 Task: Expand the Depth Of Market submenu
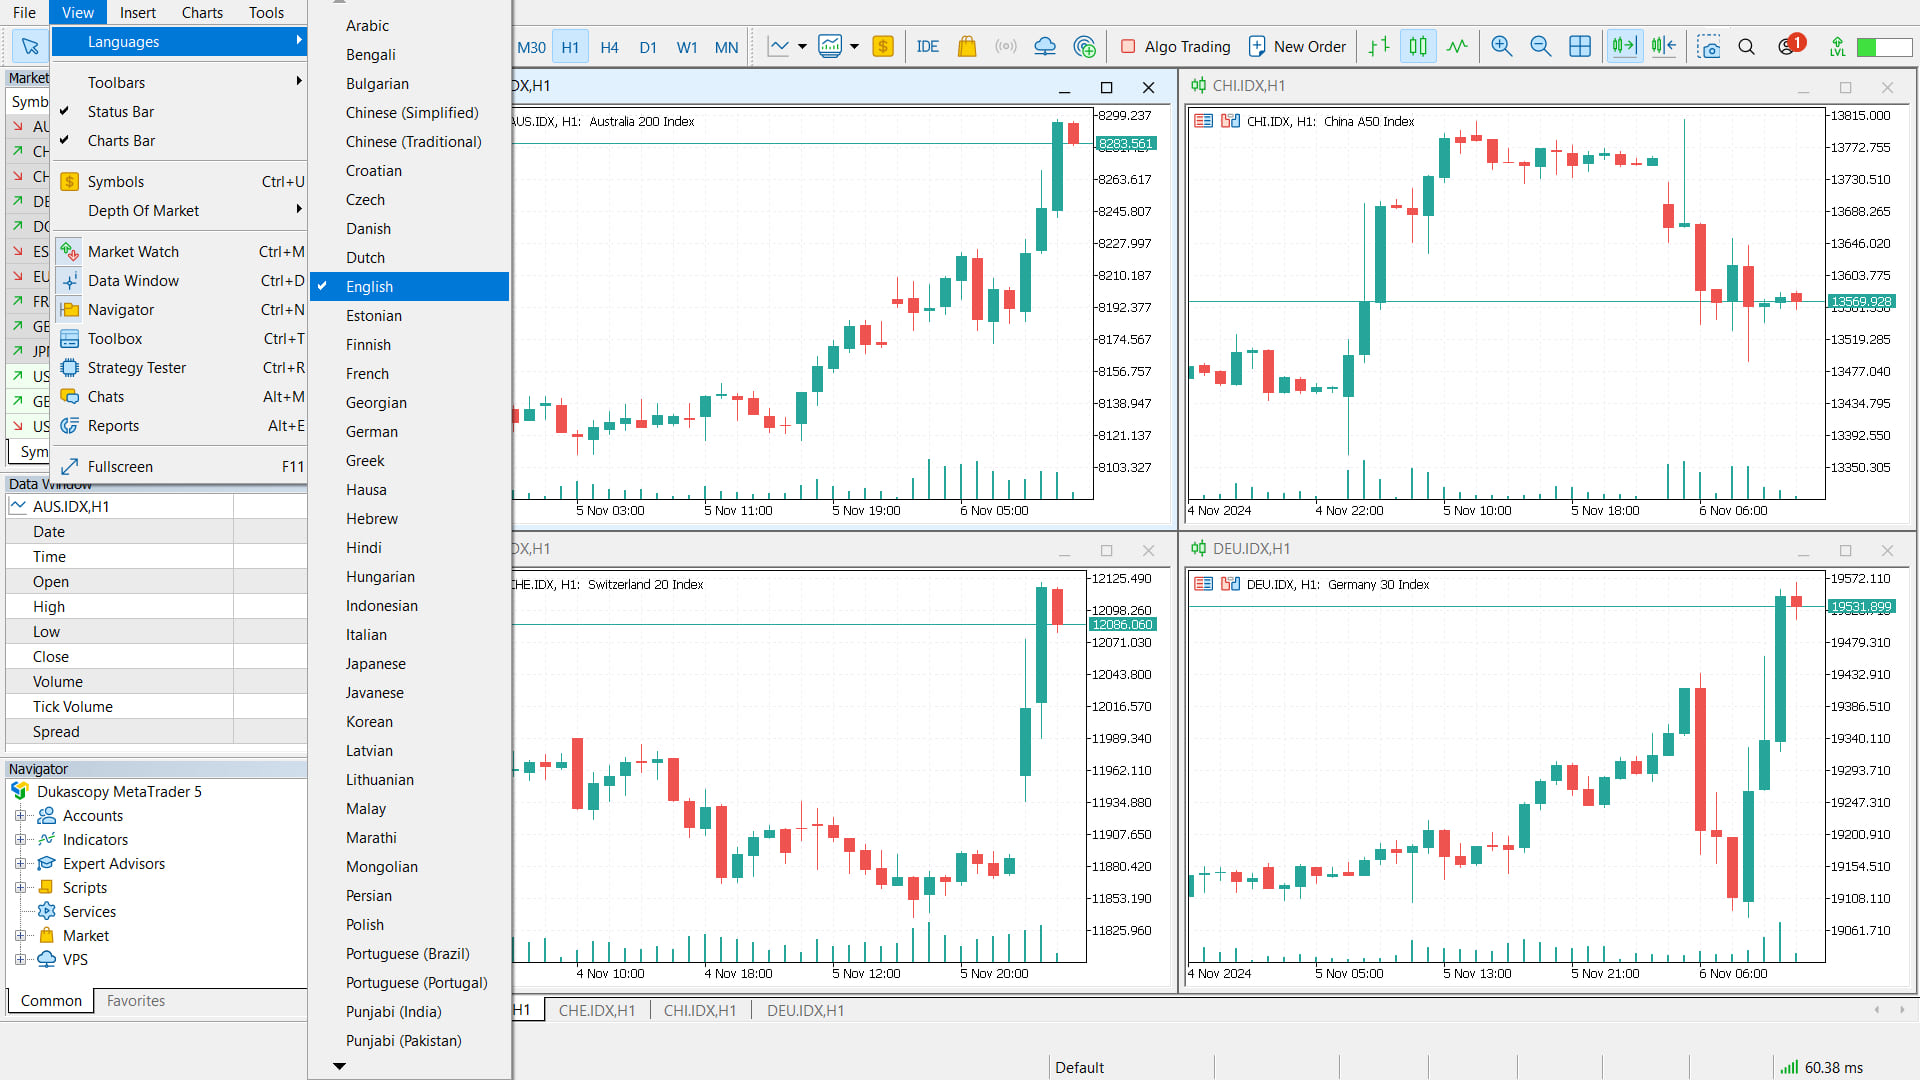tap(180, 211)
